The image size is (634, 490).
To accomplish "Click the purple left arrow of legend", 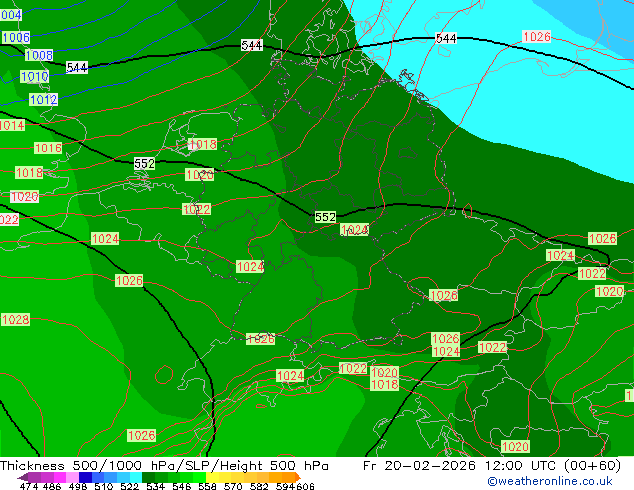I will click(x=23, y=477).
